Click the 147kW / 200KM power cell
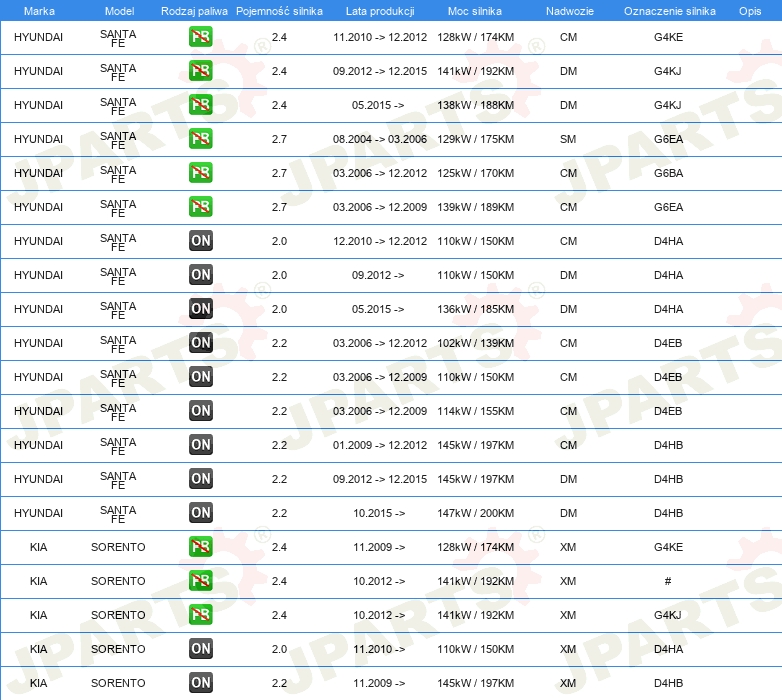The width and height of the screenshot is (782, 700). 475,513
